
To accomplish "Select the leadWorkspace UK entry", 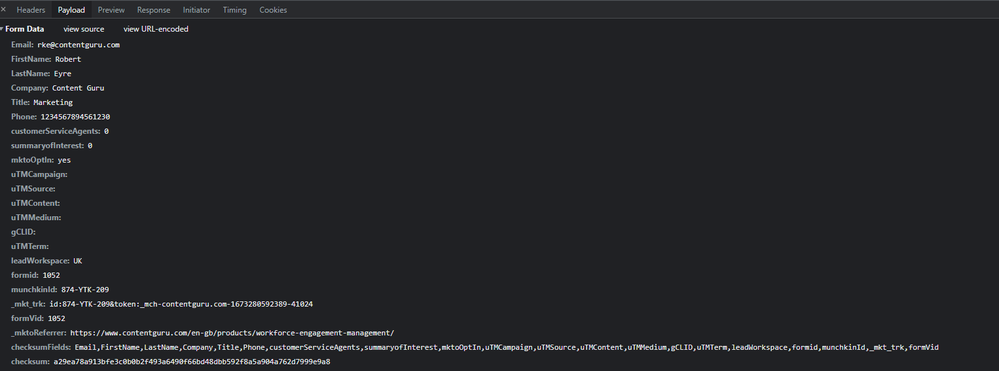I will (x=47, y=261).
